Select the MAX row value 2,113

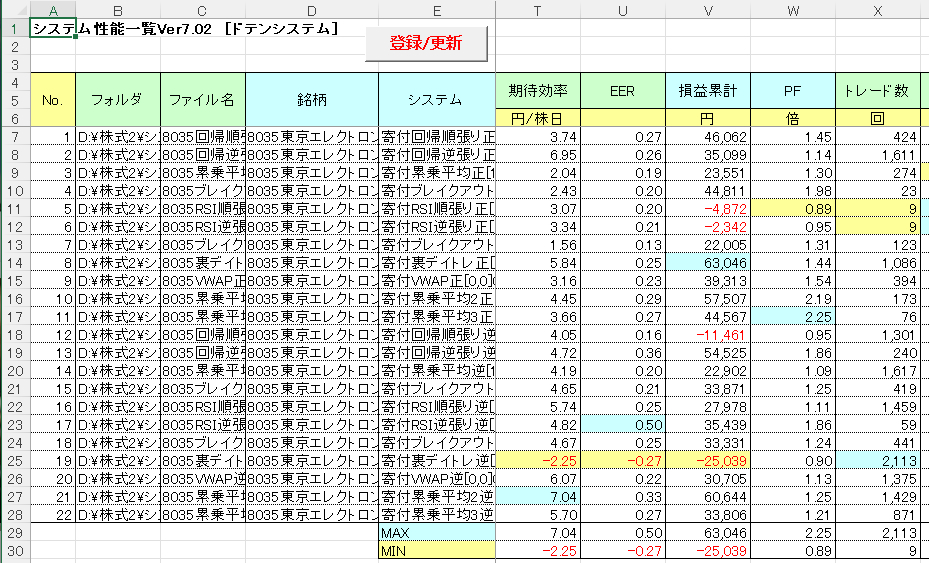click(877, 533)
